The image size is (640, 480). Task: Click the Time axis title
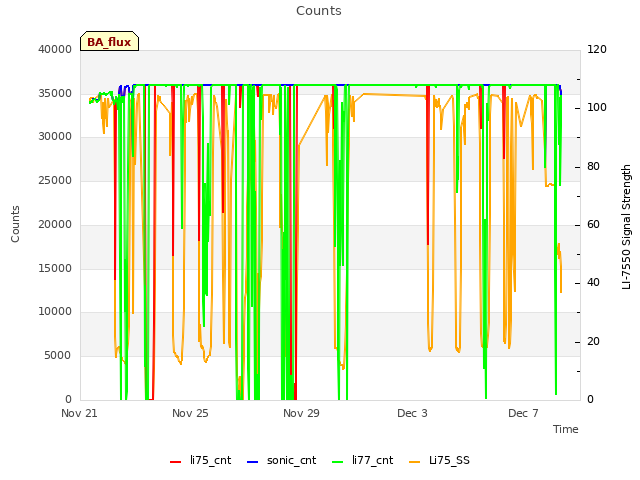(x=566, y=429)
